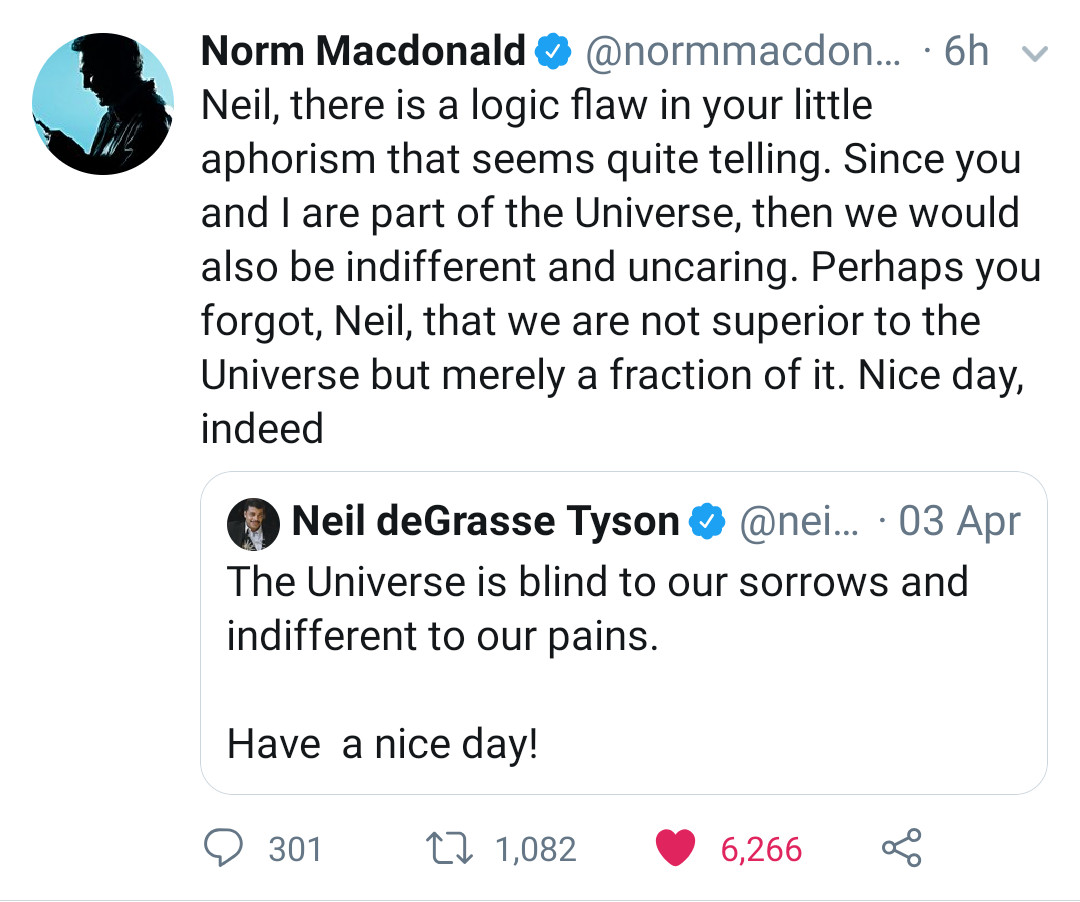Open Neil deGrasse Tyson's small avatar
This screenshot has height=902, width=1080.
(x=253, y=524)
